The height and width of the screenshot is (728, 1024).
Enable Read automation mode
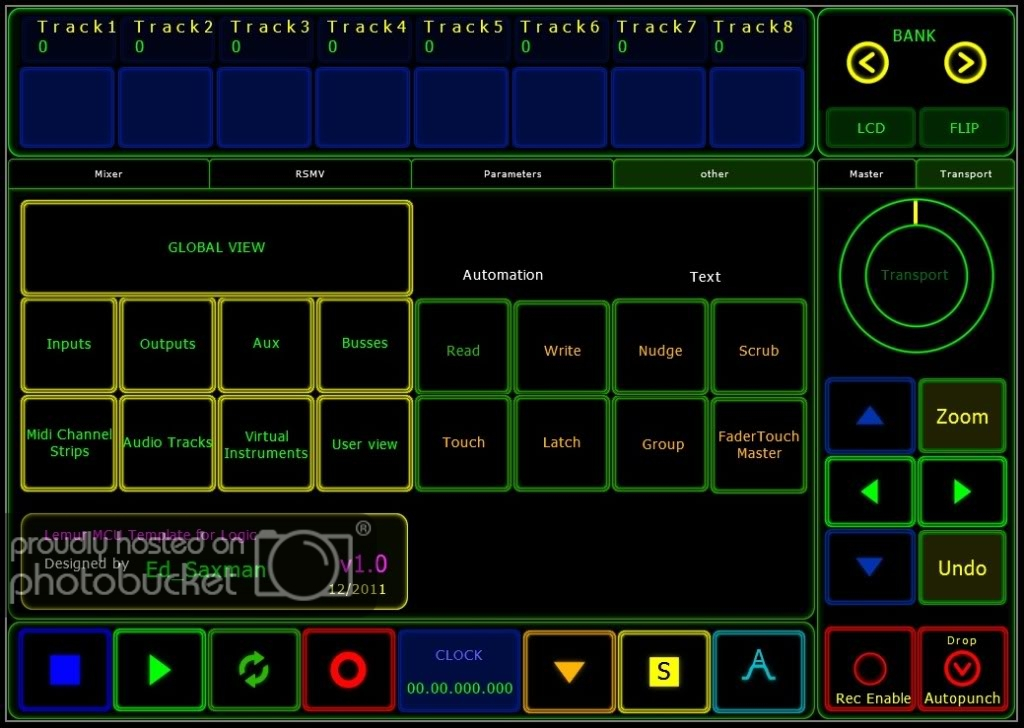tap(463, 347)
